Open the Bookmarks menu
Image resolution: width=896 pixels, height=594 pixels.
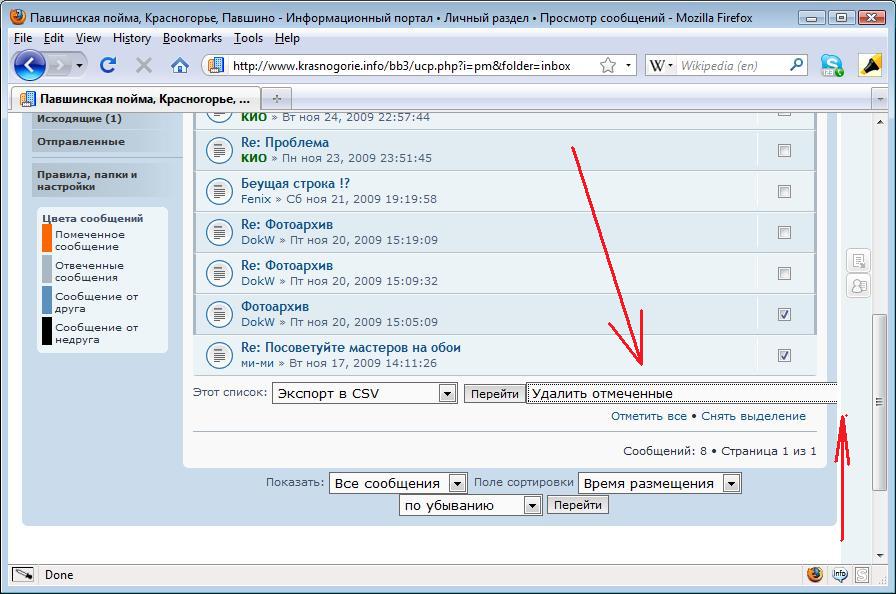point(192,38)
